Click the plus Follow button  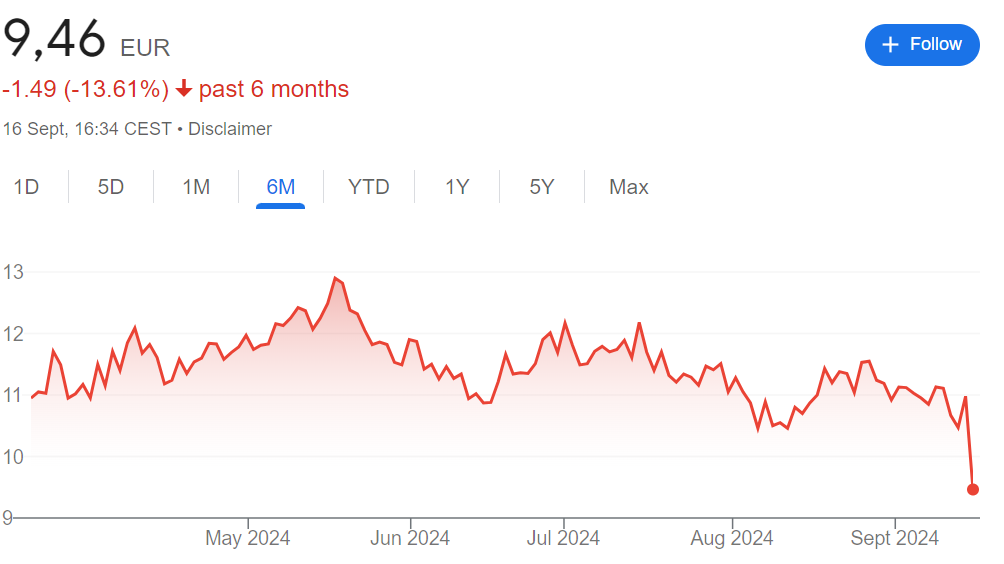(921, 45)
